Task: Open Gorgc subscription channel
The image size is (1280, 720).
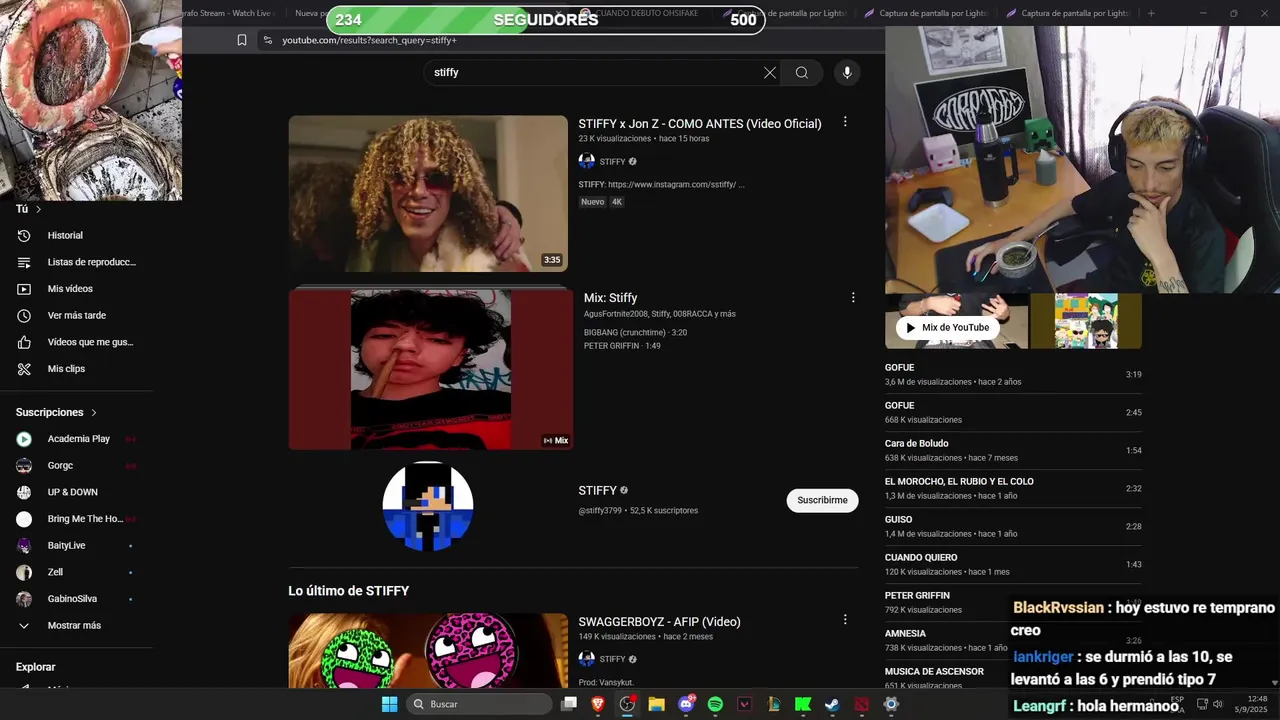Action: (60, 466)
